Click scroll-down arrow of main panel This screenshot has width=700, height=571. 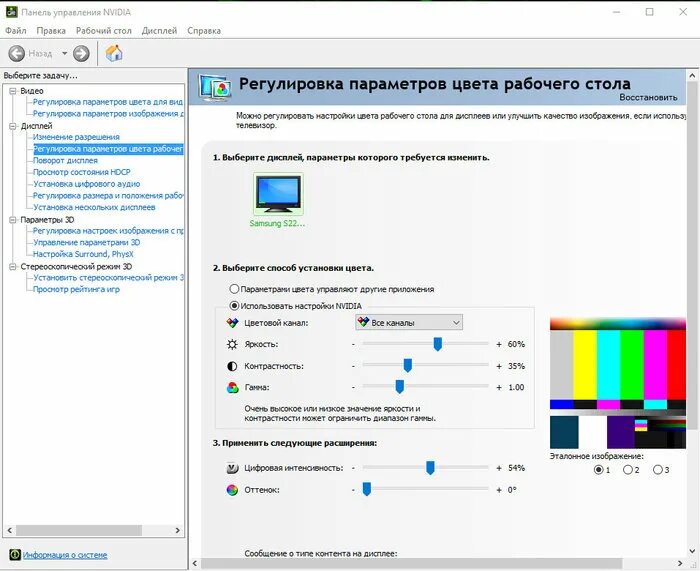pyautogui.click(x=692, y=551)
